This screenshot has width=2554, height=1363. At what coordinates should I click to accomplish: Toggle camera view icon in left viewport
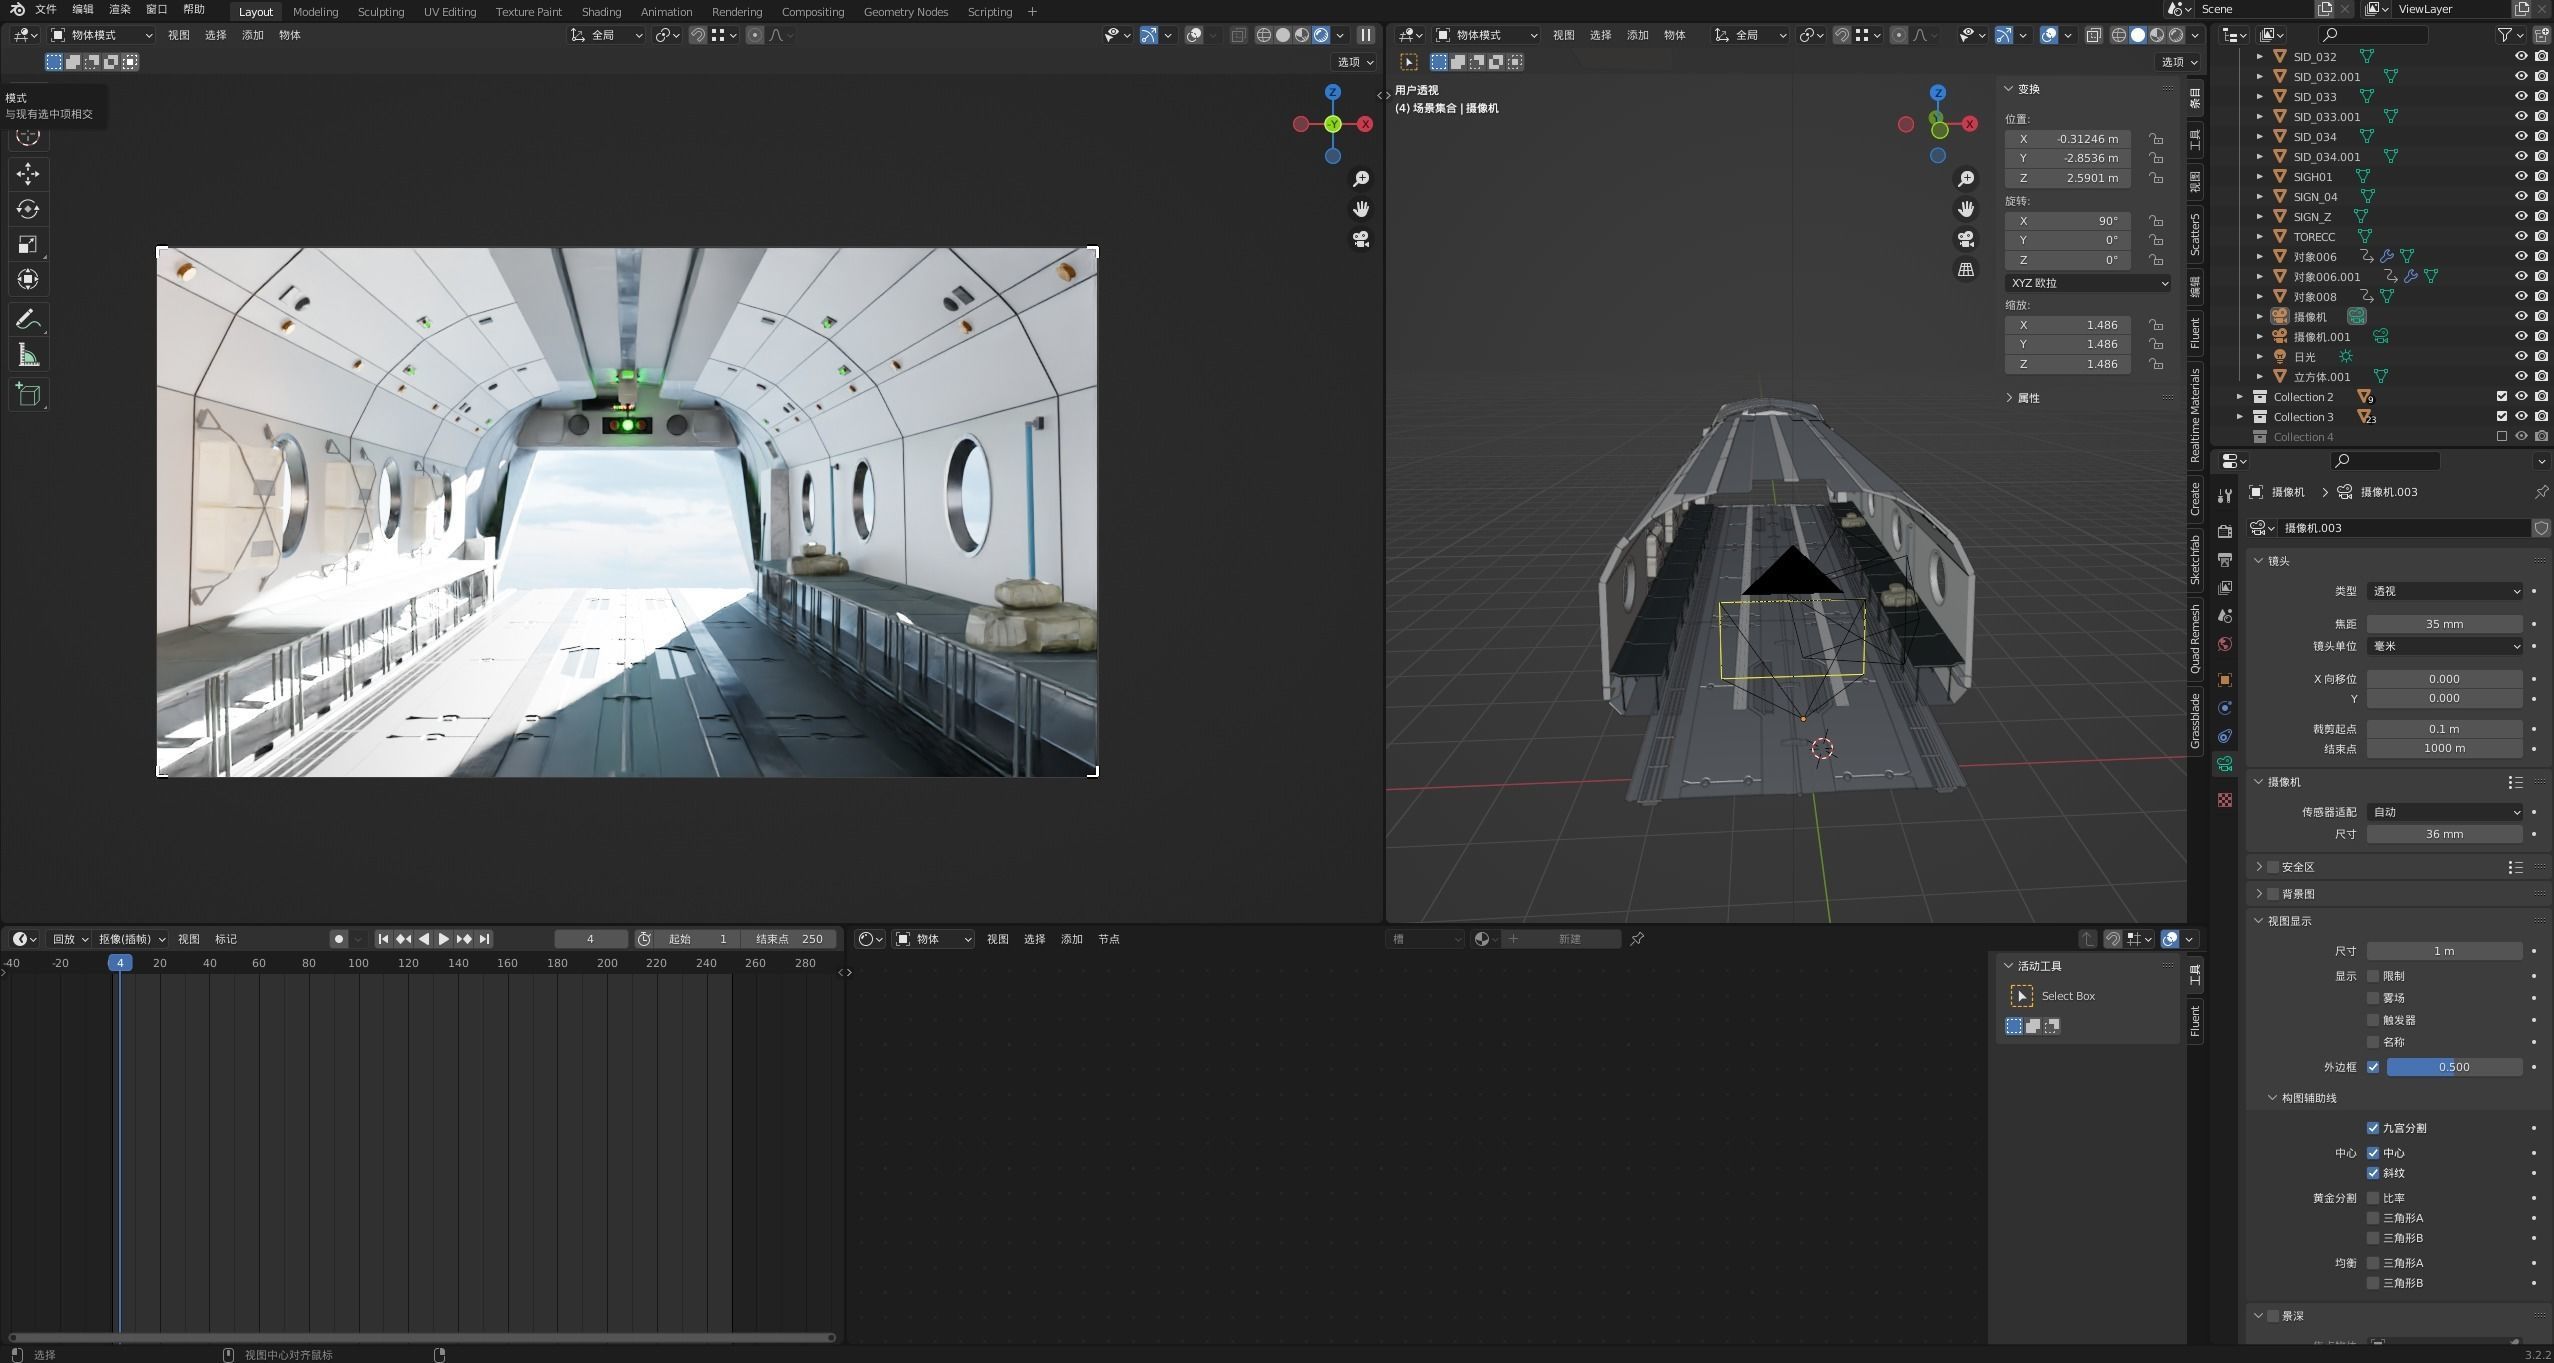coord(1361,239)
